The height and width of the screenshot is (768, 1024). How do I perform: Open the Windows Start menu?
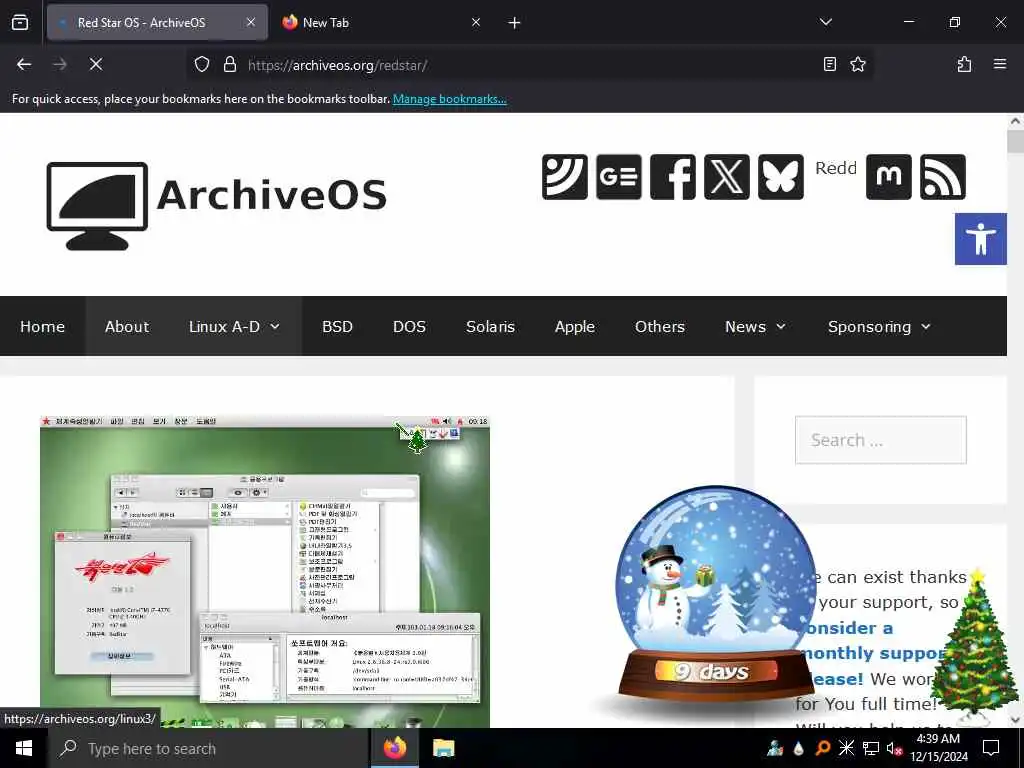24,748
